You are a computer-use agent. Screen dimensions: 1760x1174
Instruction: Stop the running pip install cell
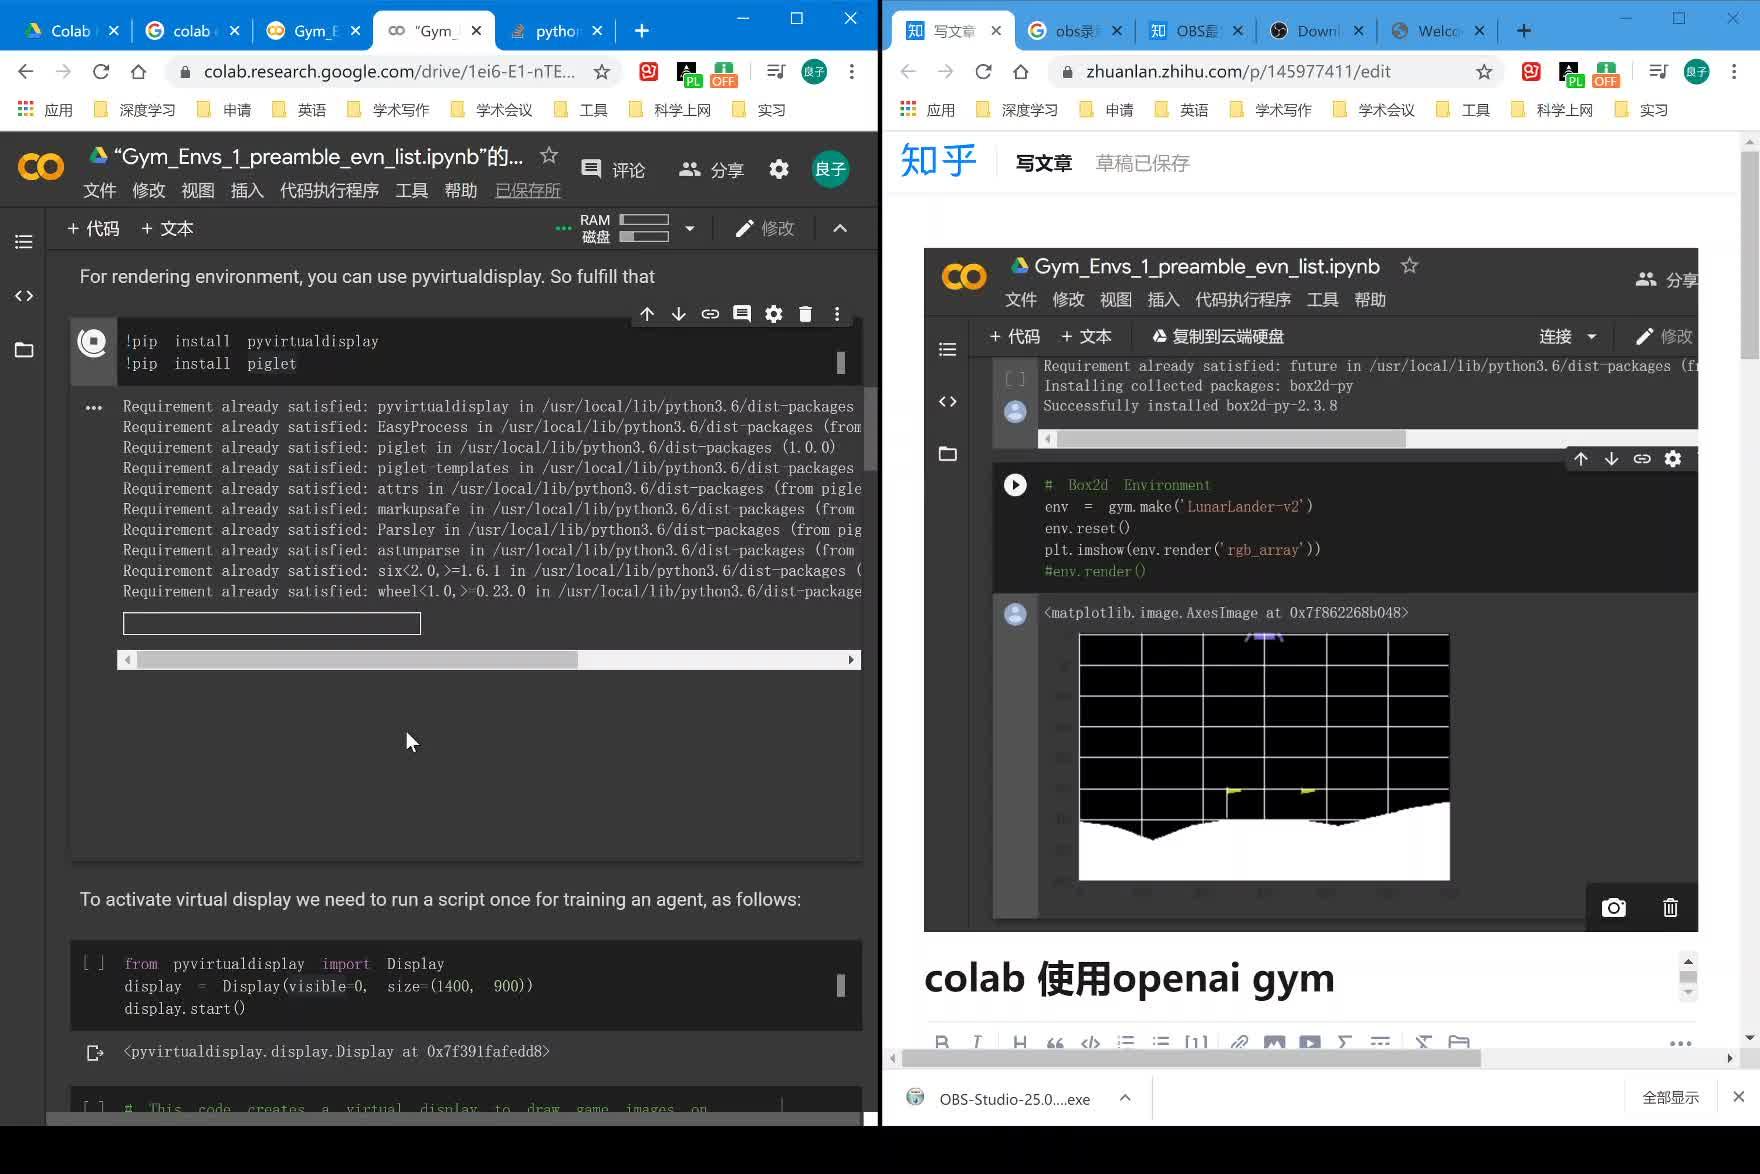93,342
